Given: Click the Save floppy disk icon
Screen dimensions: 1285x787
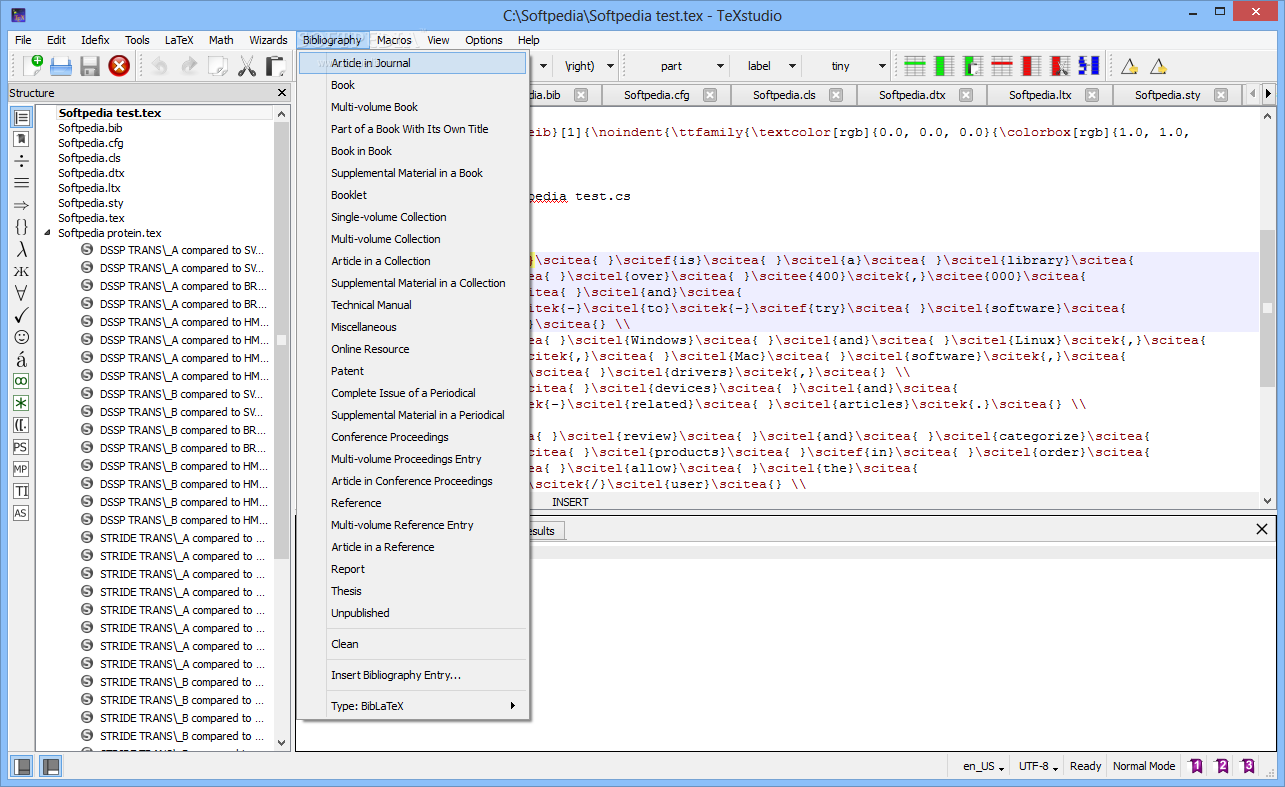Looking at the screenshot, I should coord(90,66).
